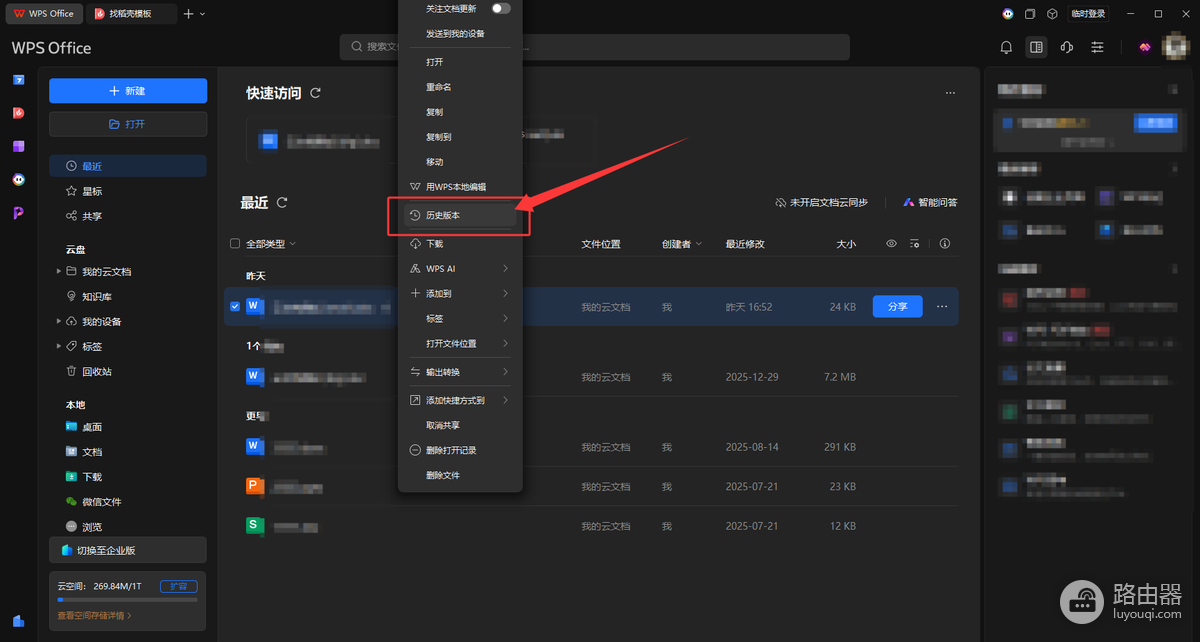This screenshot has width=1200, height=642.
Task: Select 历史版本 from the context menu
Action: (x=460, y=215)
